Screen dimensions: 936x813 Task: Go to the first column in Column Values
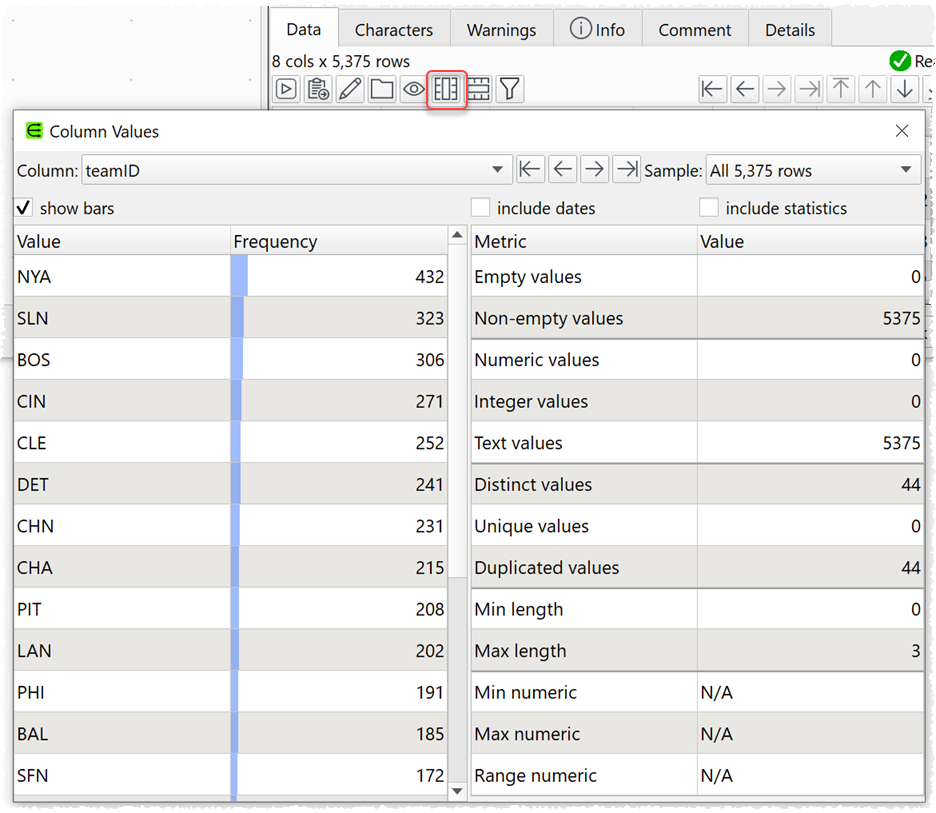530,170
